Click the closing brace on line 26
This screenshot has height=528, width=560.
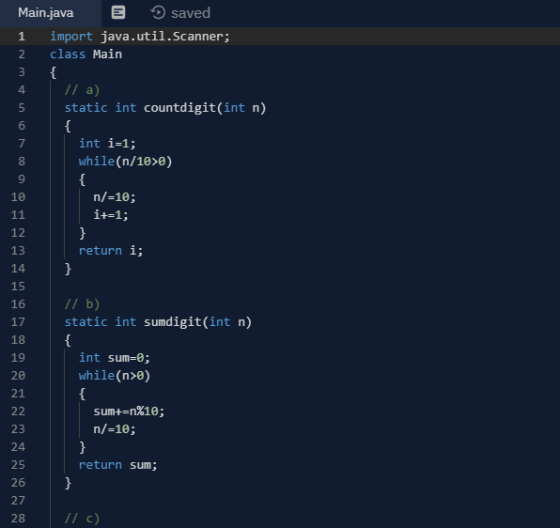tap(68, 483)
